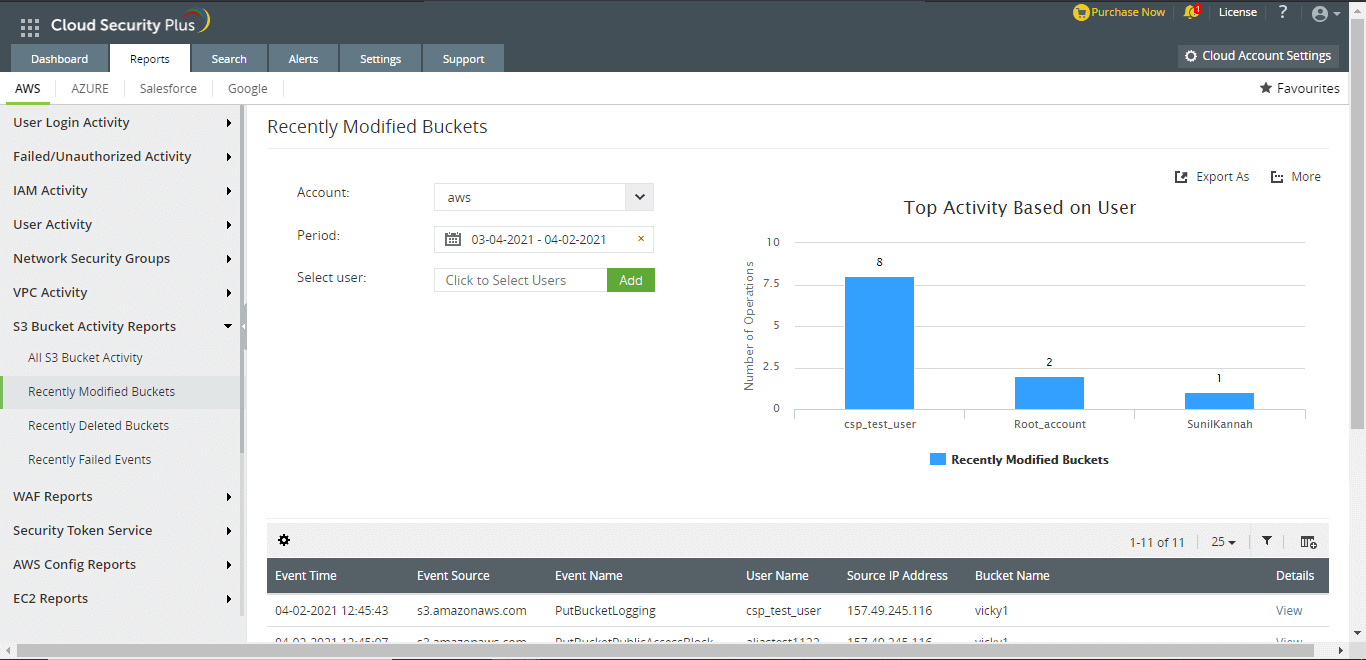Open the Search tab

pos(229,59)
